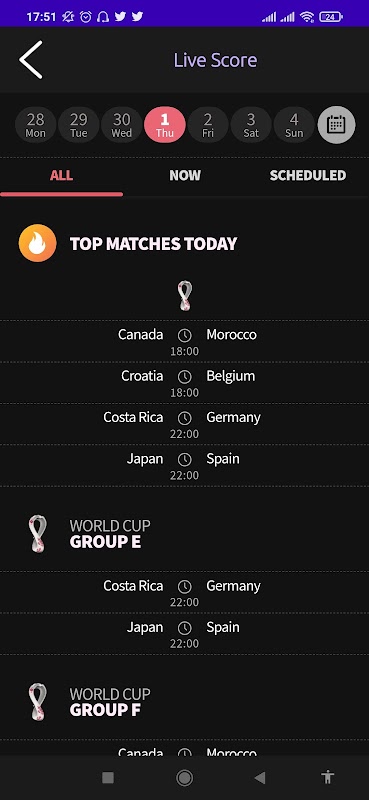369x800 pixels.
Task: Tap the World Cup trophy icon above Canada match
Action: pyautogui.click(x=185, y=295)
